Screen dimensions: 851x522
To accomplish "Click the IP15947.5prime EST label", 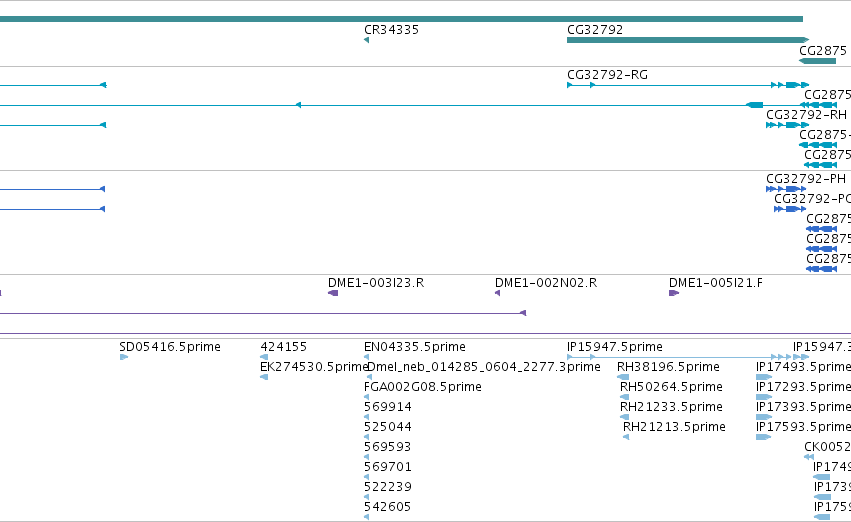I will pos(615,347).
